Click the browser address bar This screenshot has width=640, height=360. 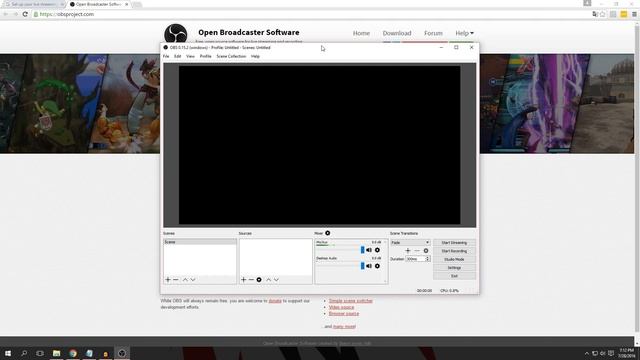click(x=310, y=14)
